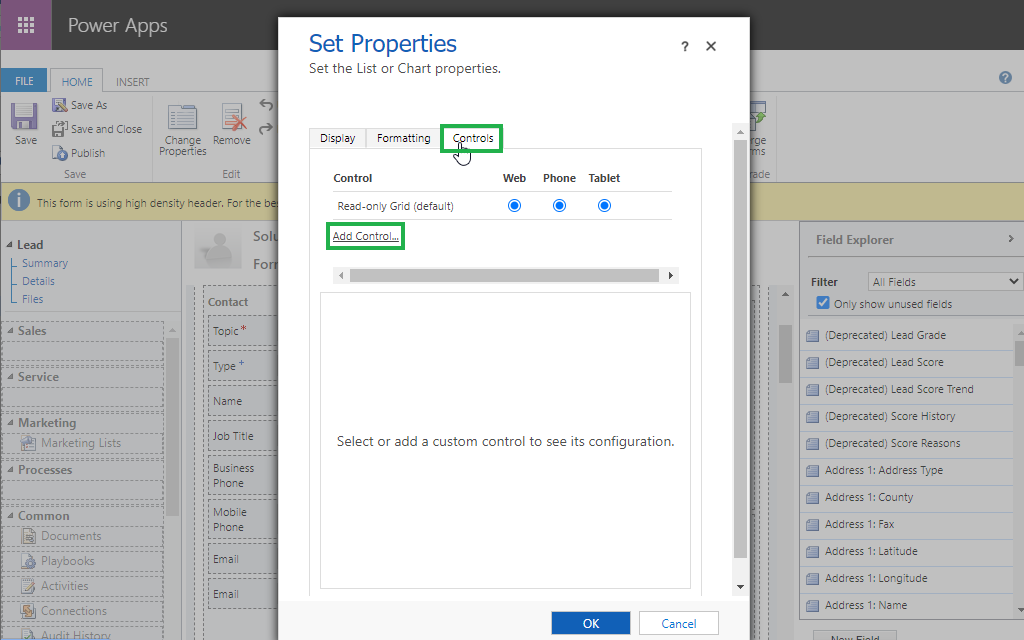Switch to the Display tab

[337, 138]
